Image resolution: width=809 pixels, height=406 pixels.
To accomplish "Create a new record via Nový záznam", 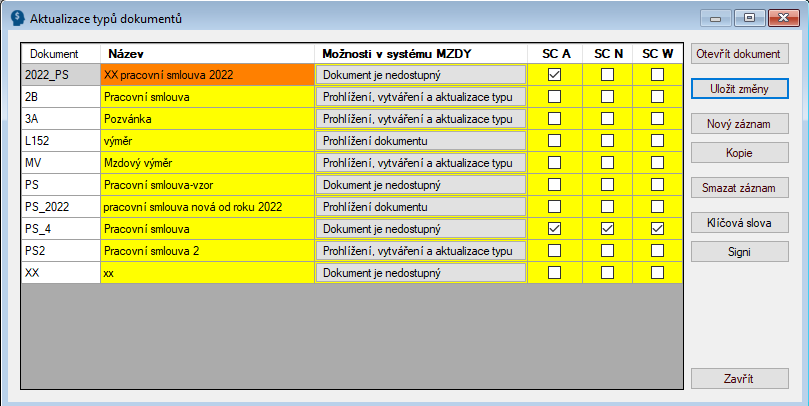I will point(739,123).
